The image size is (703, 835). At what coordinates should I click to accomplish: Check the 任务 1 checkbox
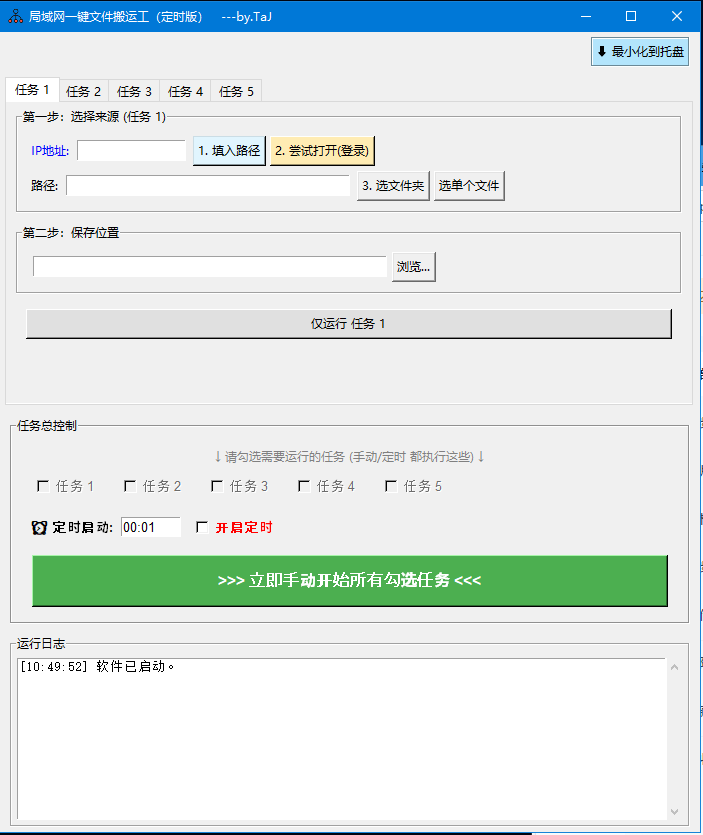(43, 487)
